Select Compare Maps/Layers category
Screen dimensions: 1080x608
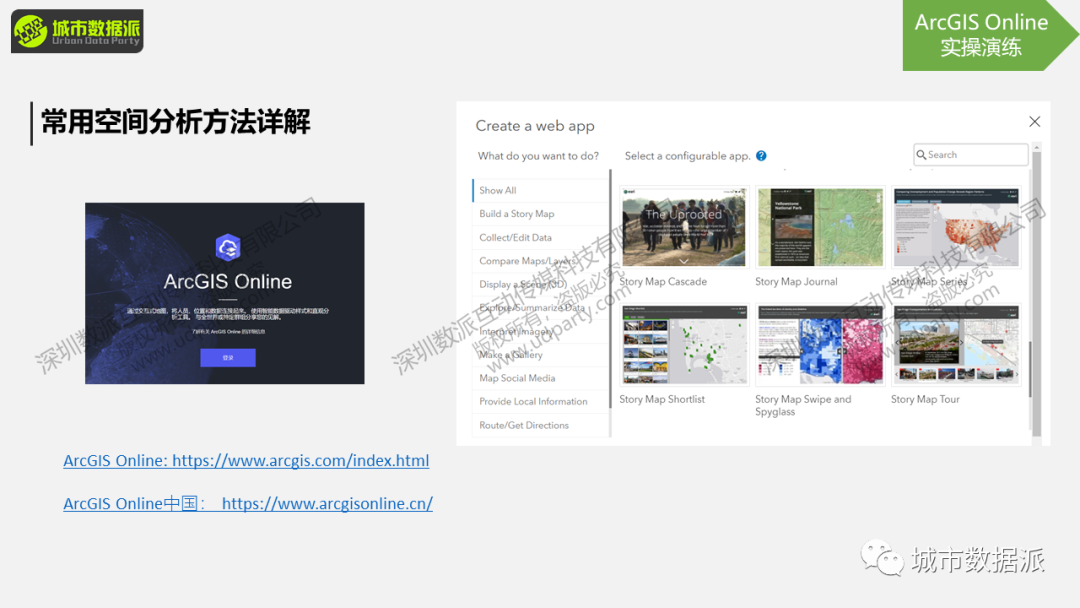[541, 261]
